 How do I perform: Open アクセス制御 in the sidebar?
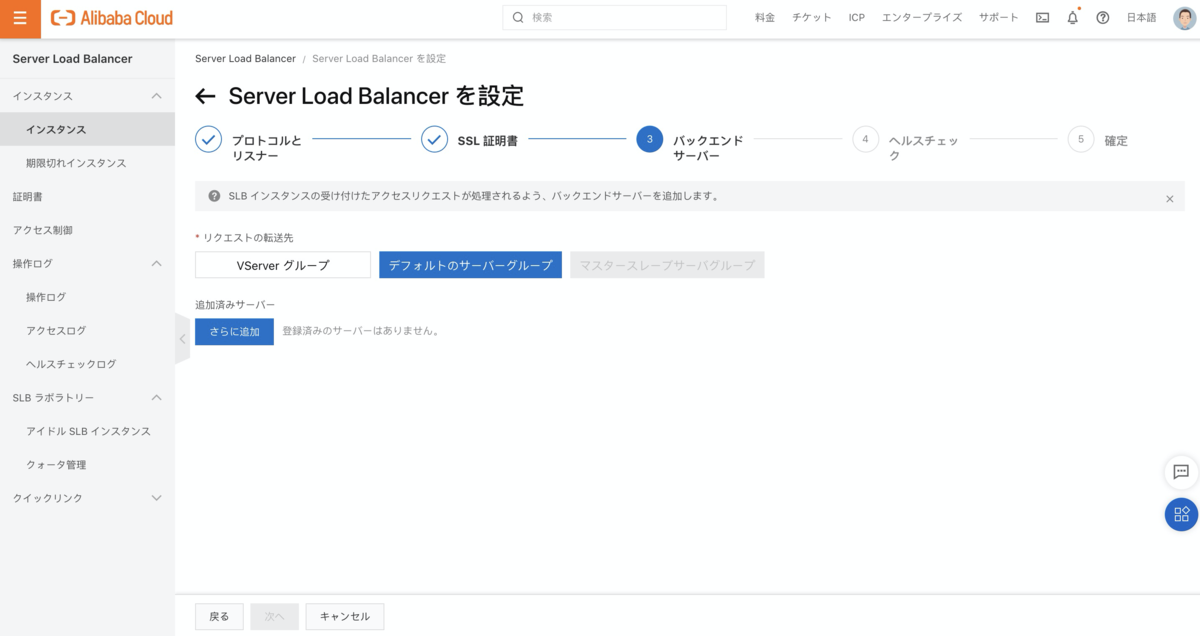tap(42, 230)
